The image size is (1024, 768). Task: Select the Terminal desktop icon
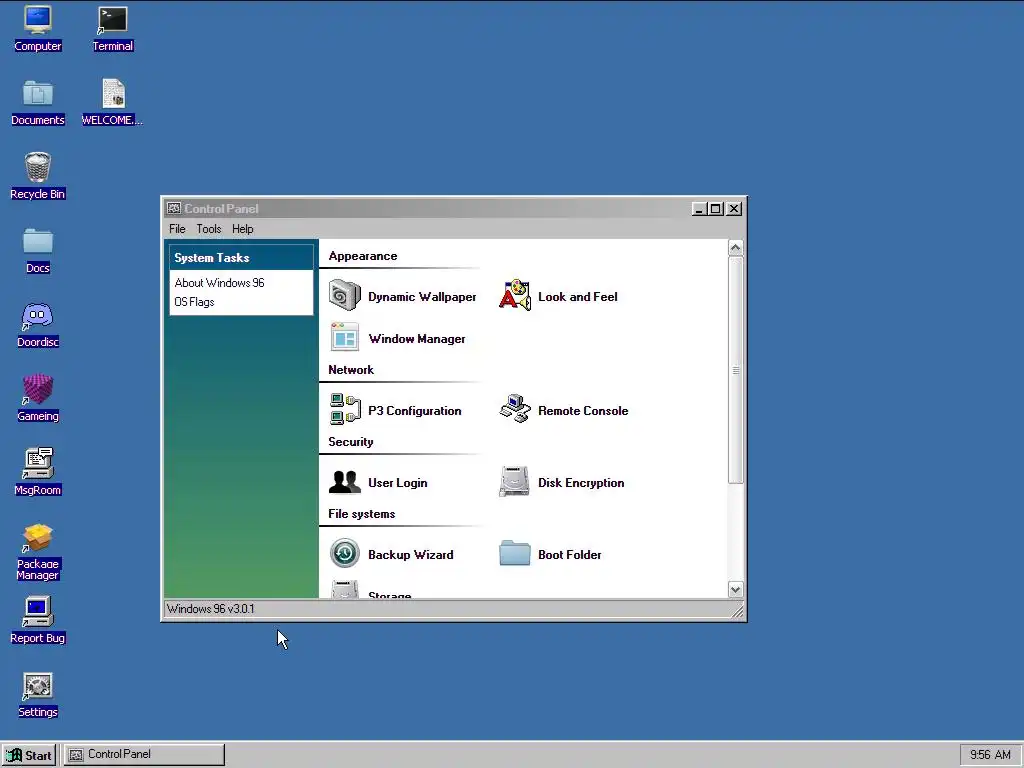coord(113,29)
